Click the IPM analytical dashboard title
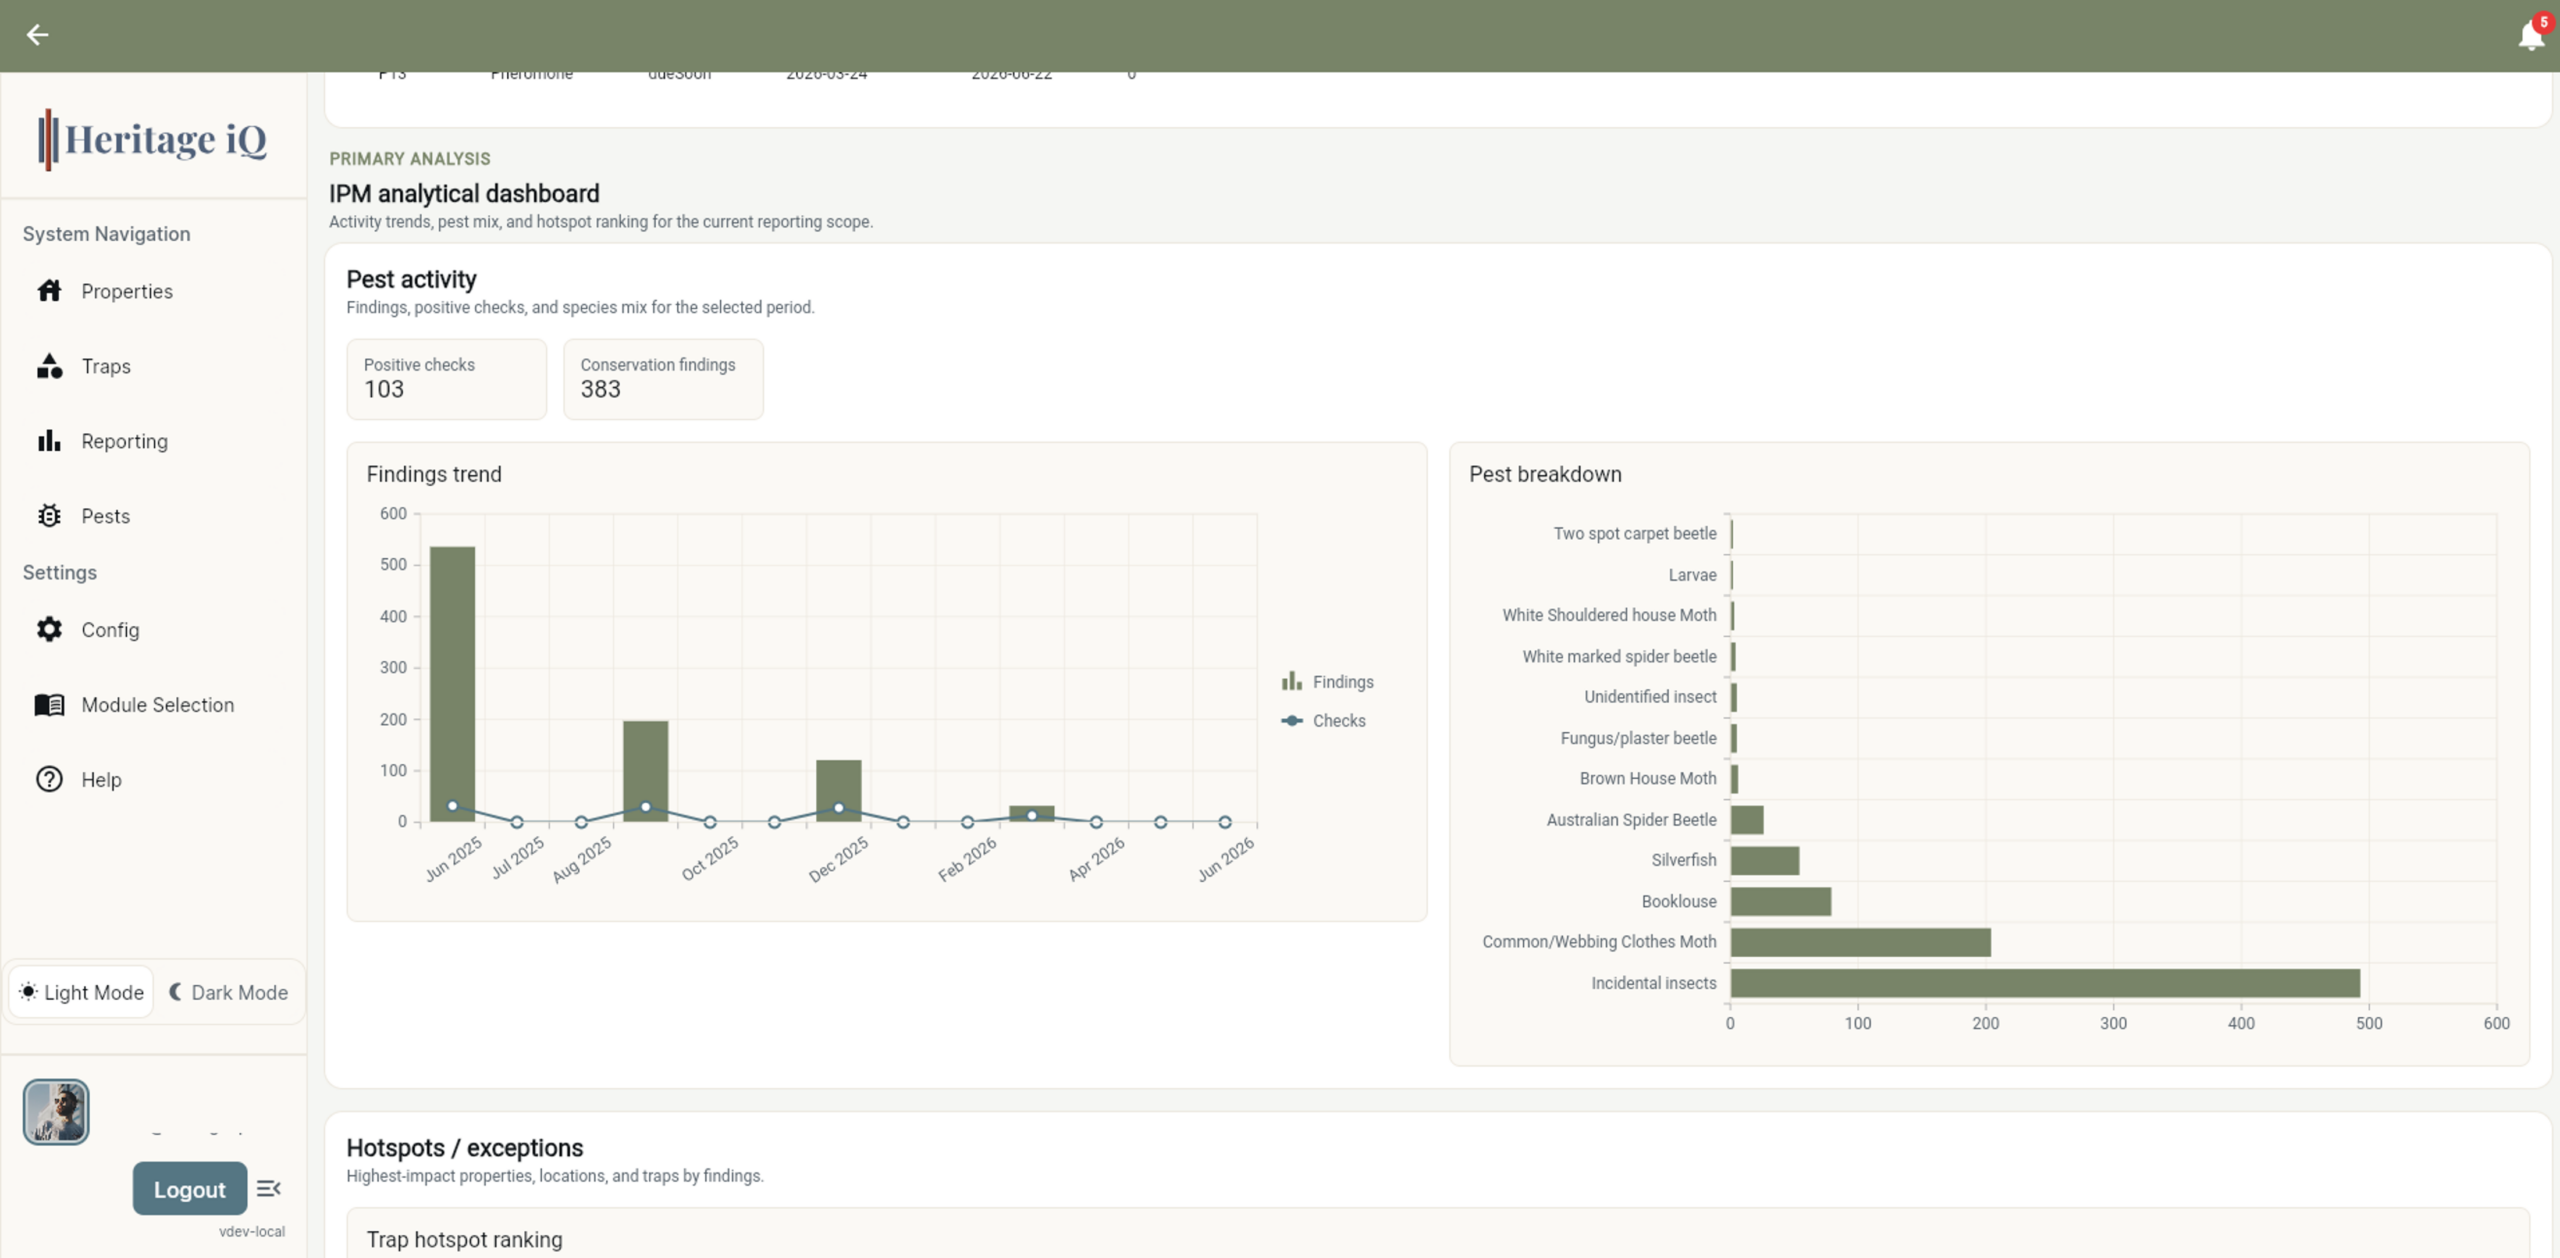The width and height of the screenshot is (2560, 1258). click(464, 193)
